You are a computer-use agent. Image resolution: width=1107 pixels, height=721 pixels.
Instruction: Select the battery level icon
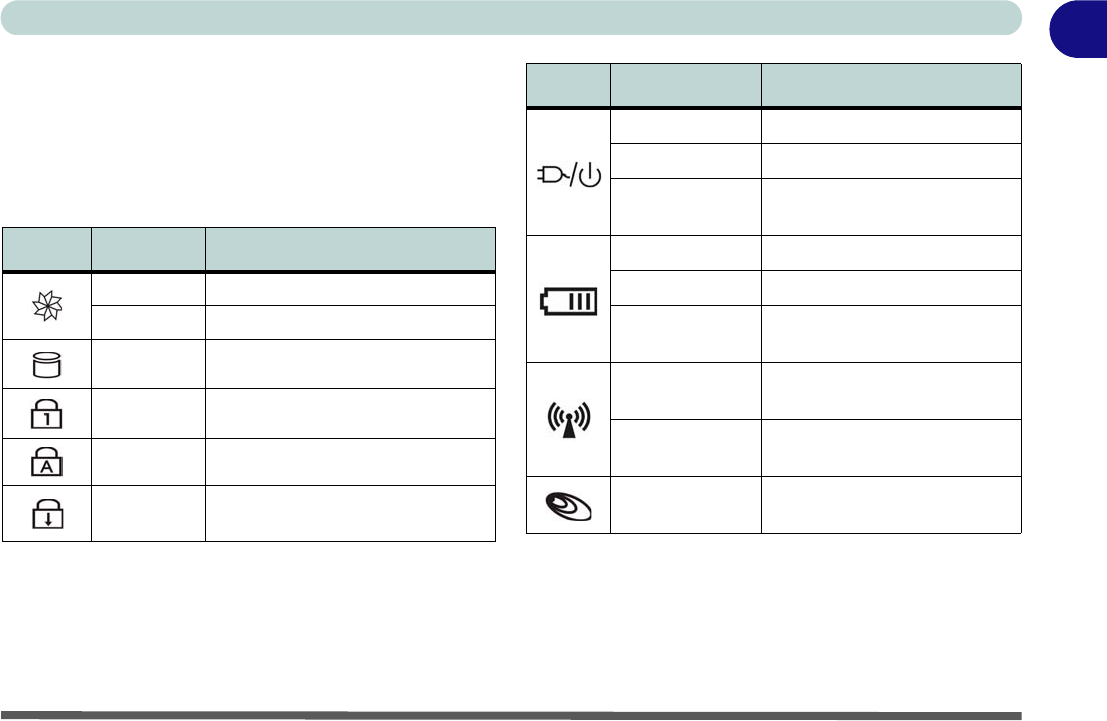[x=568, y=299]
